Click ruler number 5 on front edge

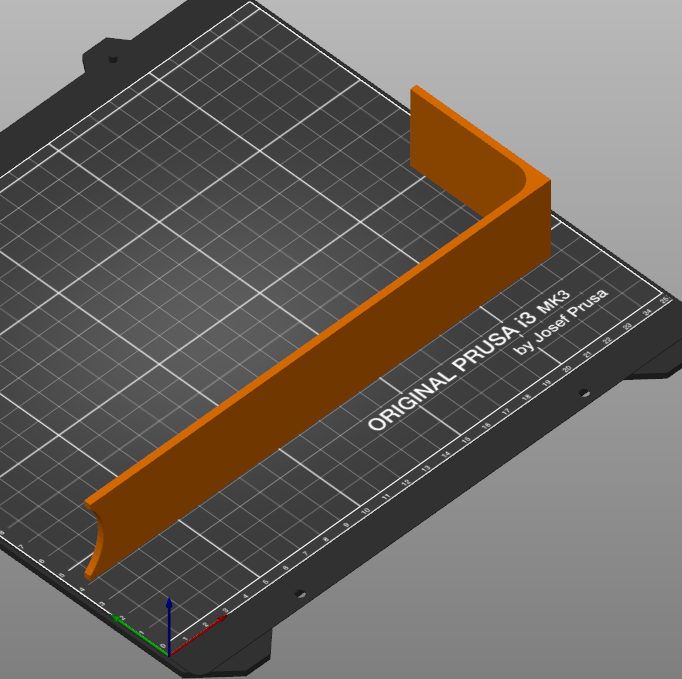[265, 582]
